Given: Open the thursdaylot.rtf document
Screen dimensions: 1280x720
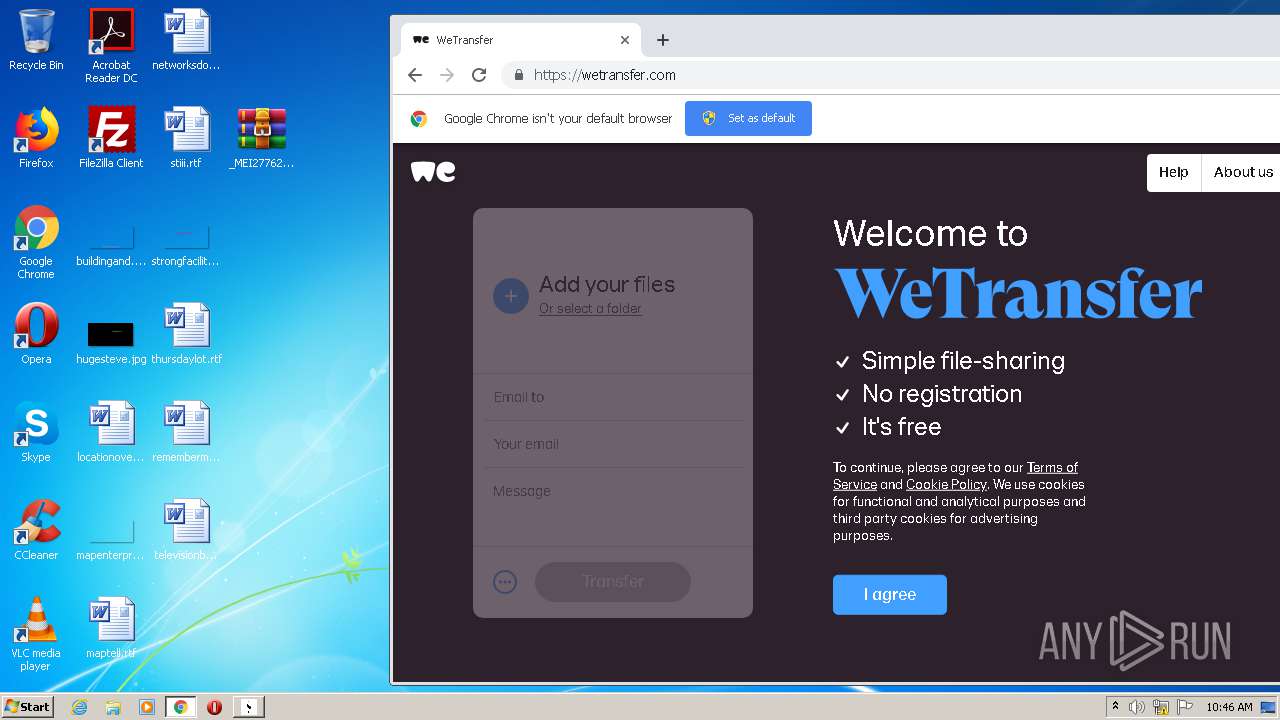Looking at the screenshot, I should tap(186, 334).
